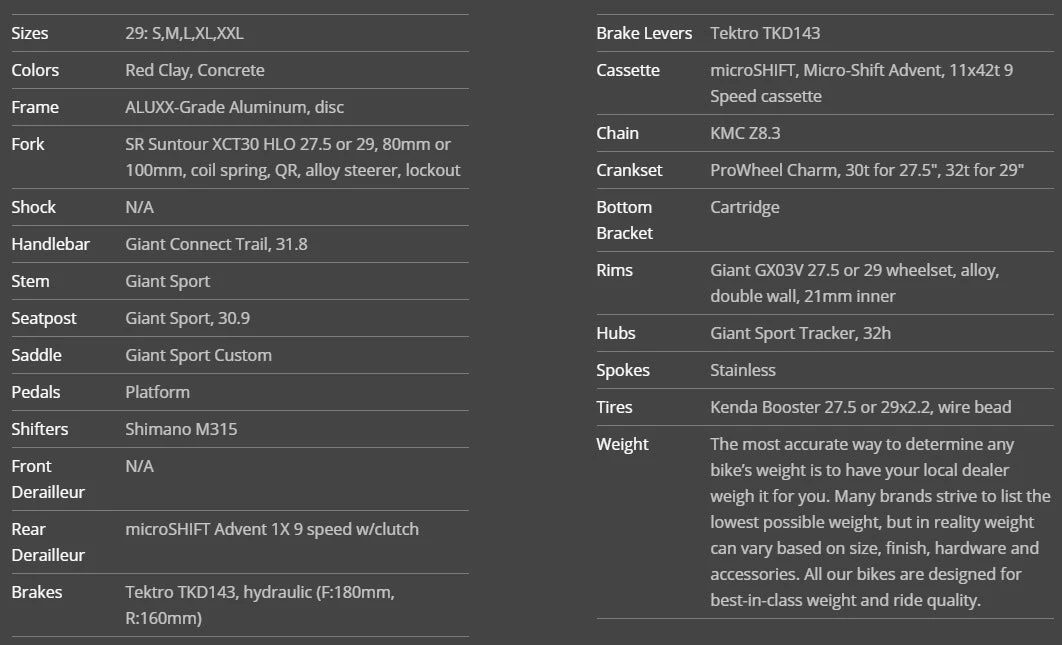This screenshot has height=645, width=1062.
Task: Click the Brake Levers label
Action: coord(644,33)
